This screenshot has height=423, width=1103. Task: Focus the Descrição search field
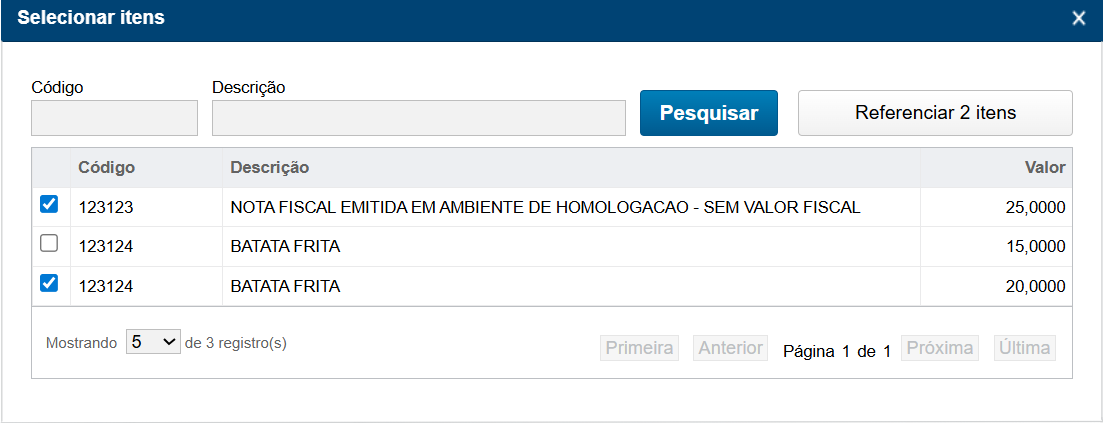tap(419, 118)
